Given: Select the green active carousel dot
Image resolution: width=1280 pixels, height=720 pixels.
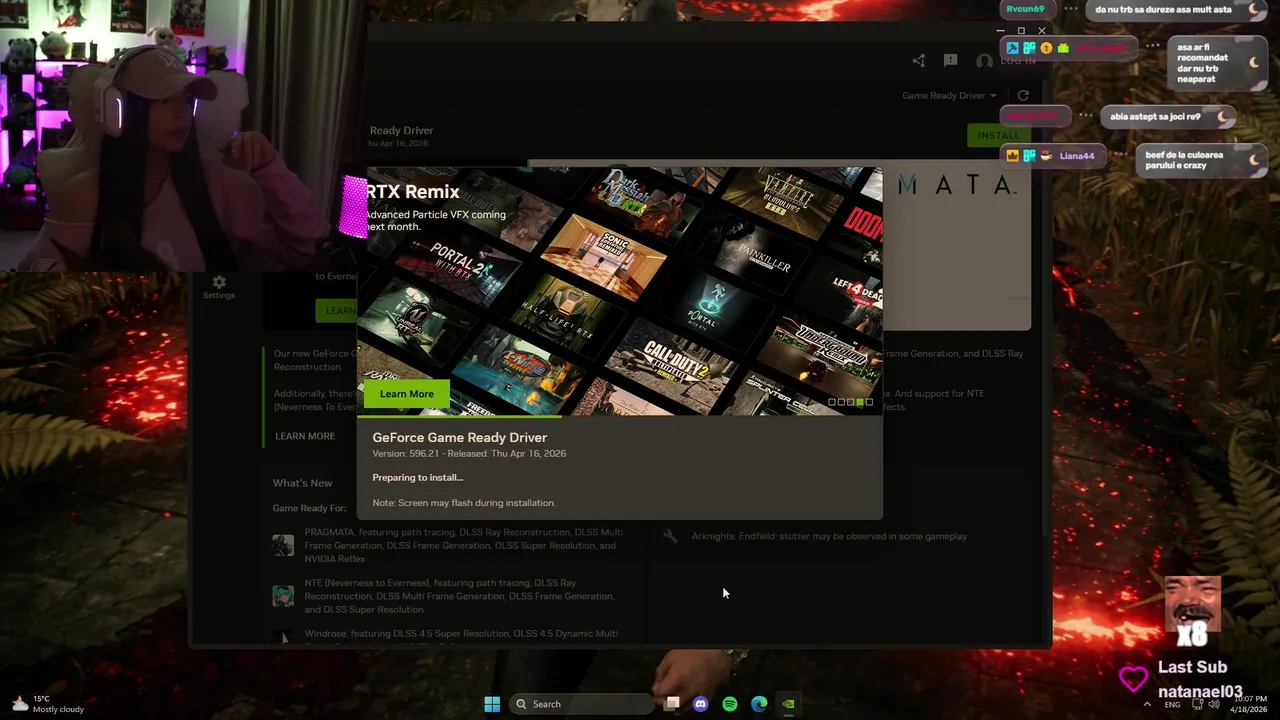Looking at the screenshot, I should [x=859, y=402].
